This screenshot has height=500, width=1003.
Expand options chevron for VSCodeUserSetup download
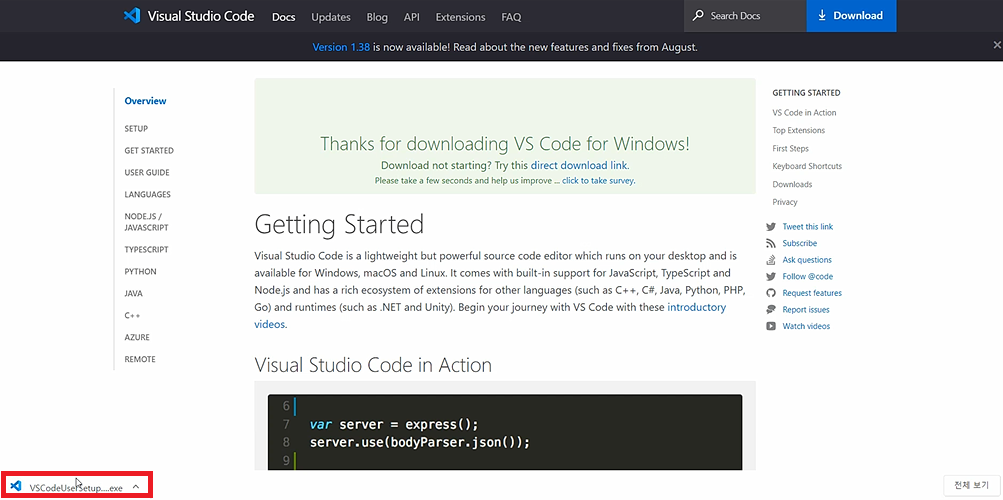coord(136,487)
